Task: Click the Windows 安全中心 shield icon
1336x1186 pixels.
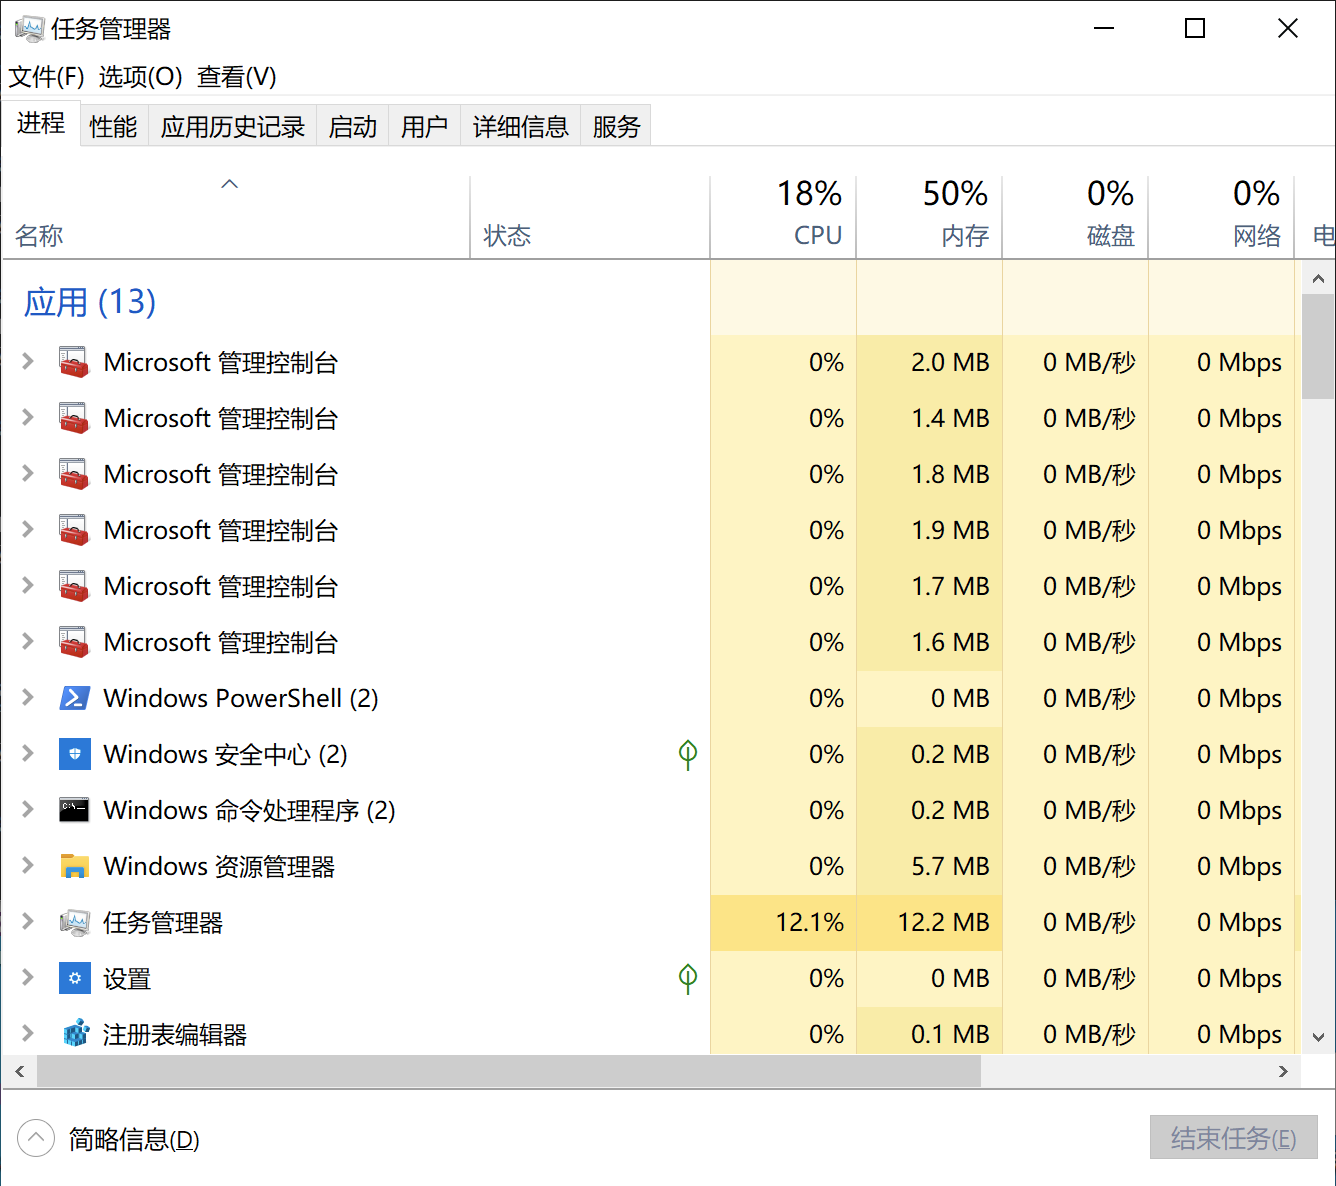Action: click(x=74, y=754)
